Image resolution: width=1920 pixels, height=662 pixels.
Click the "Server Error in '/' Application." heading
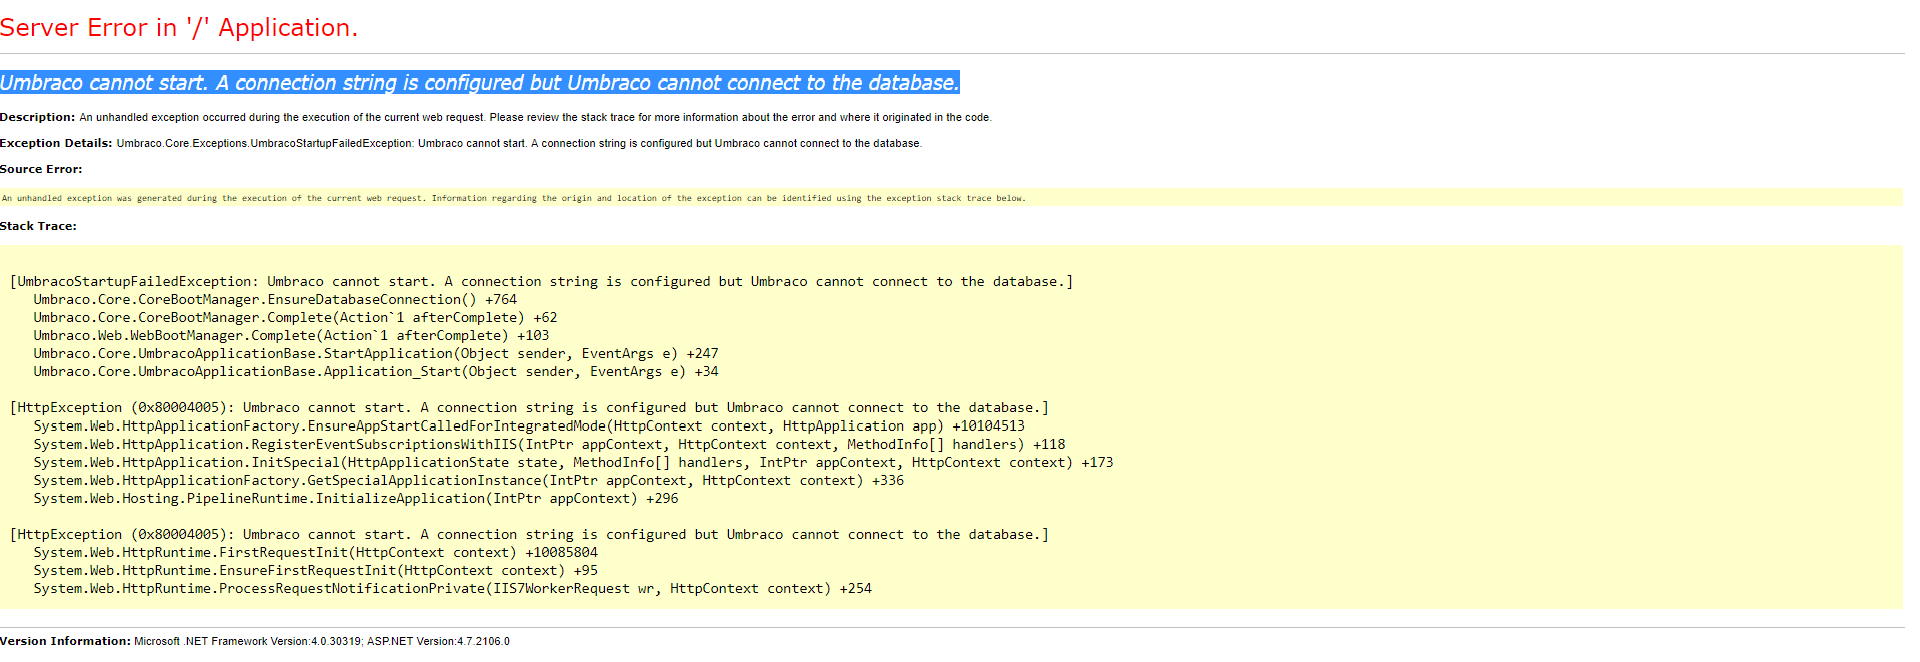(x=179, y=28)
